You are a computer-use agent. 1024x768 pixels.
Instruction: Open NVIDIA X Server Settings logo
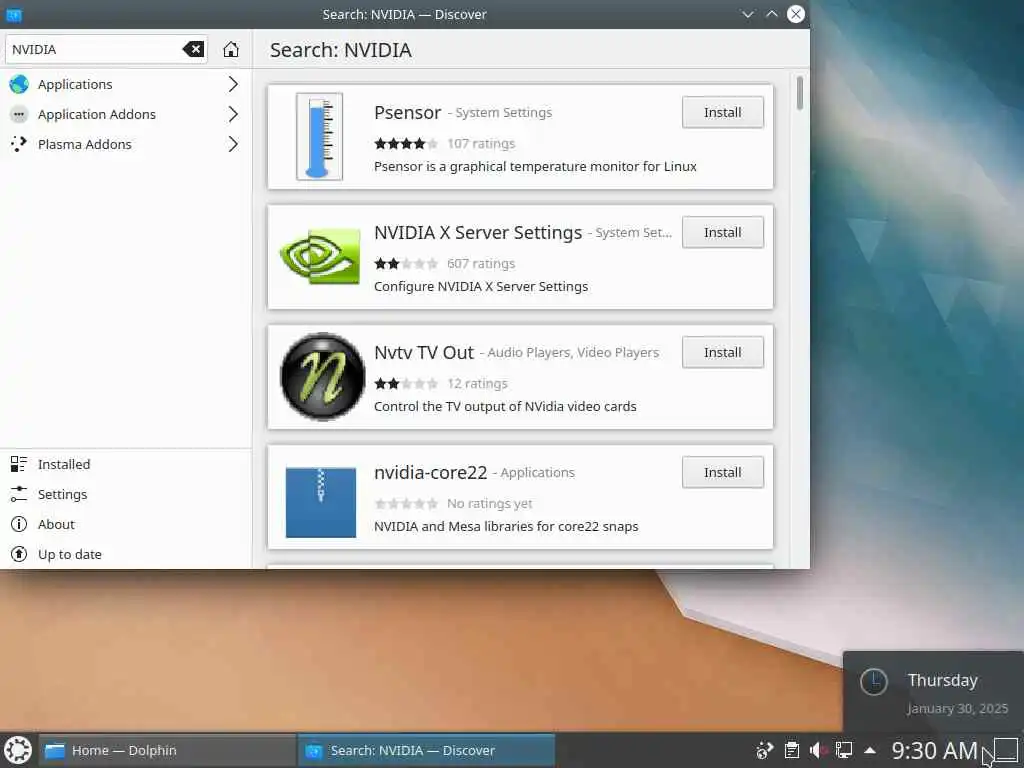(320, 256)
